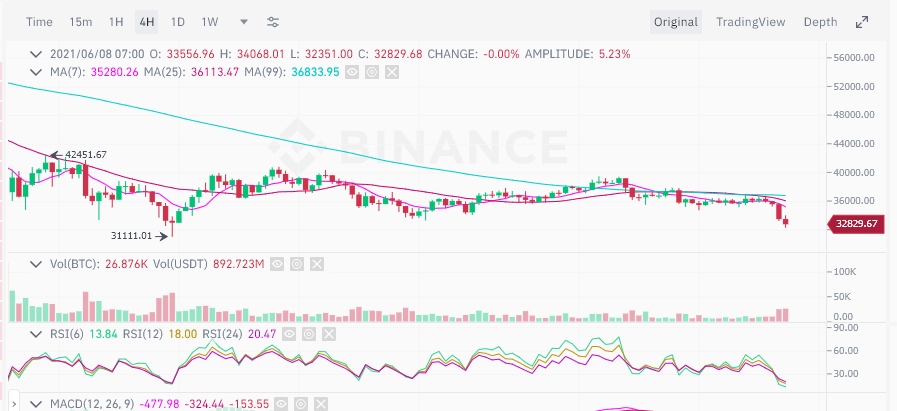Open Vol(BTC) indicator settings

coord(297,264)
